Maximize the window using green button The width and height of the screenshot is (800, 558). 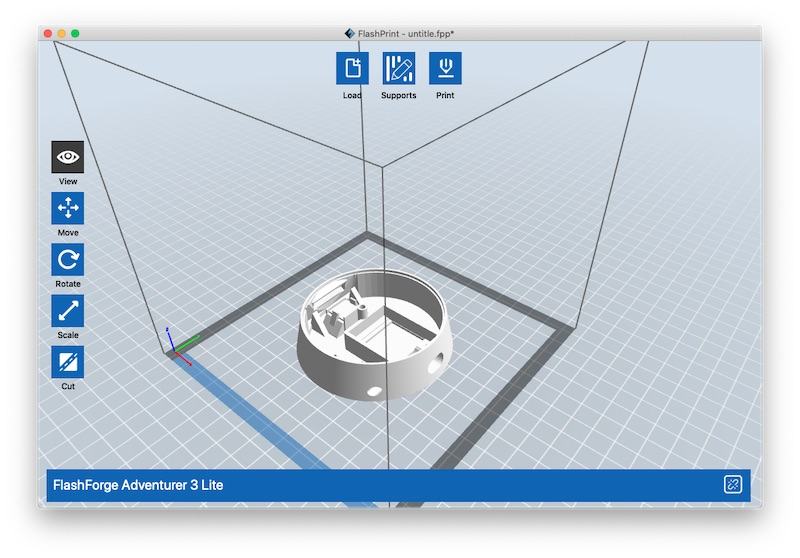tap(75, 33)
